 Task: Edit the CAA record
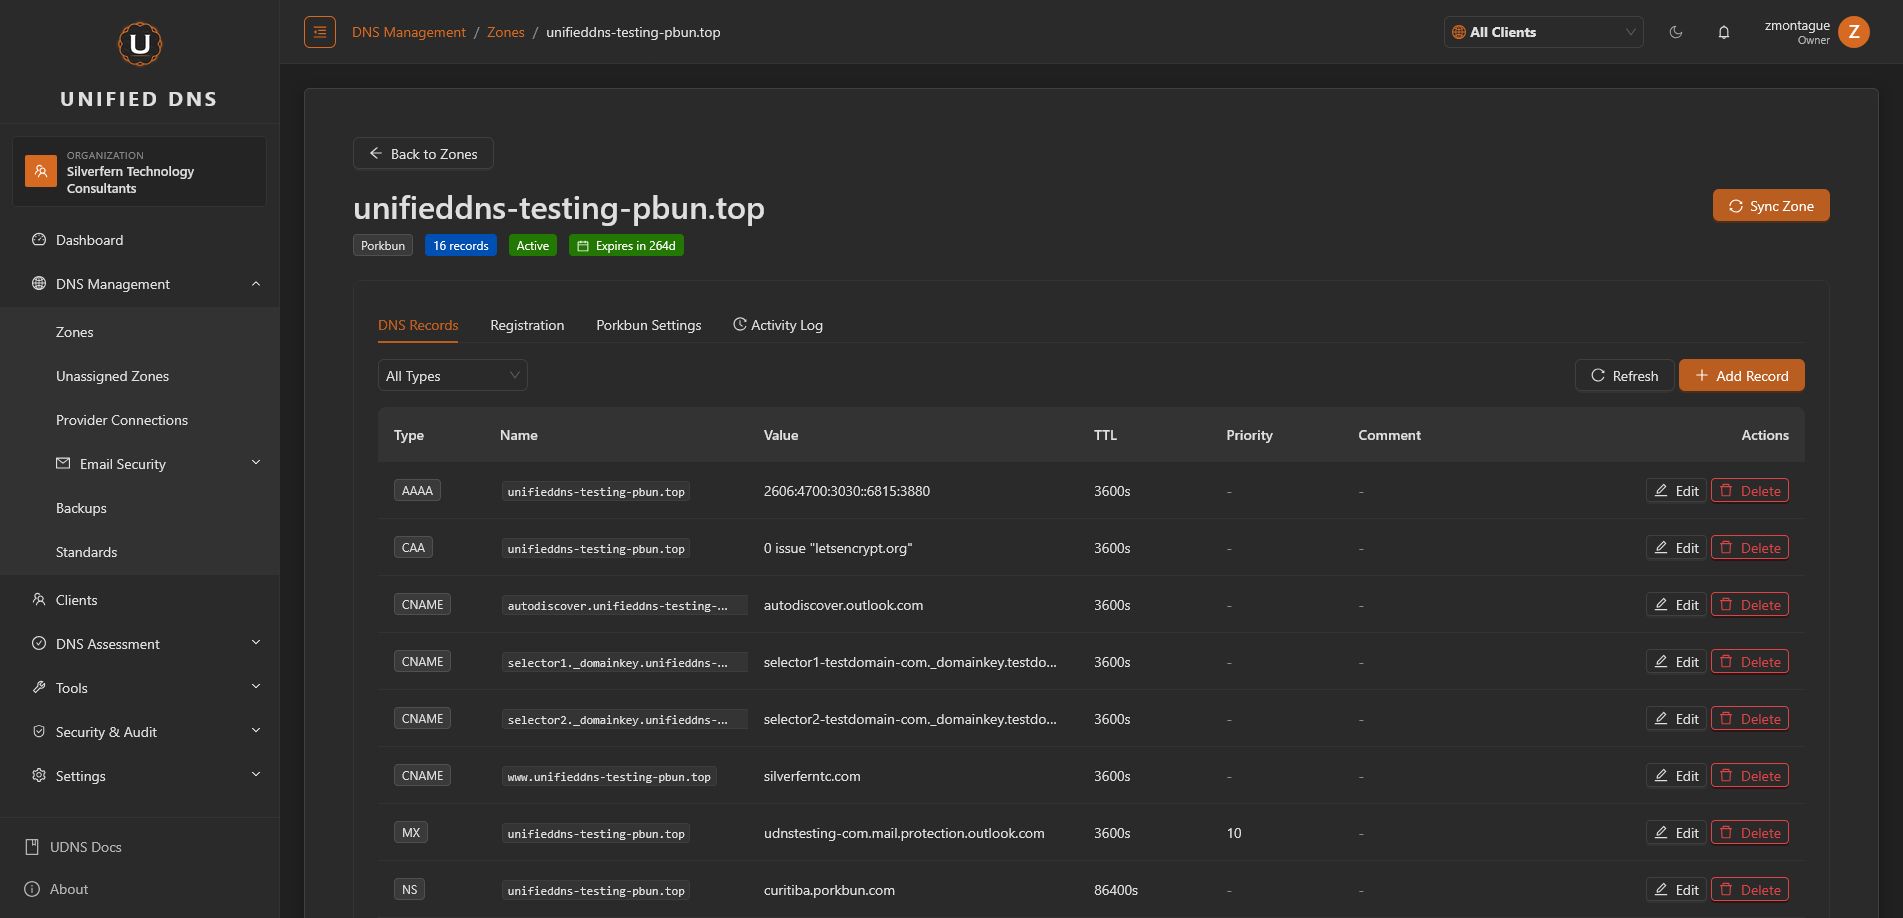coord(1676,548)
